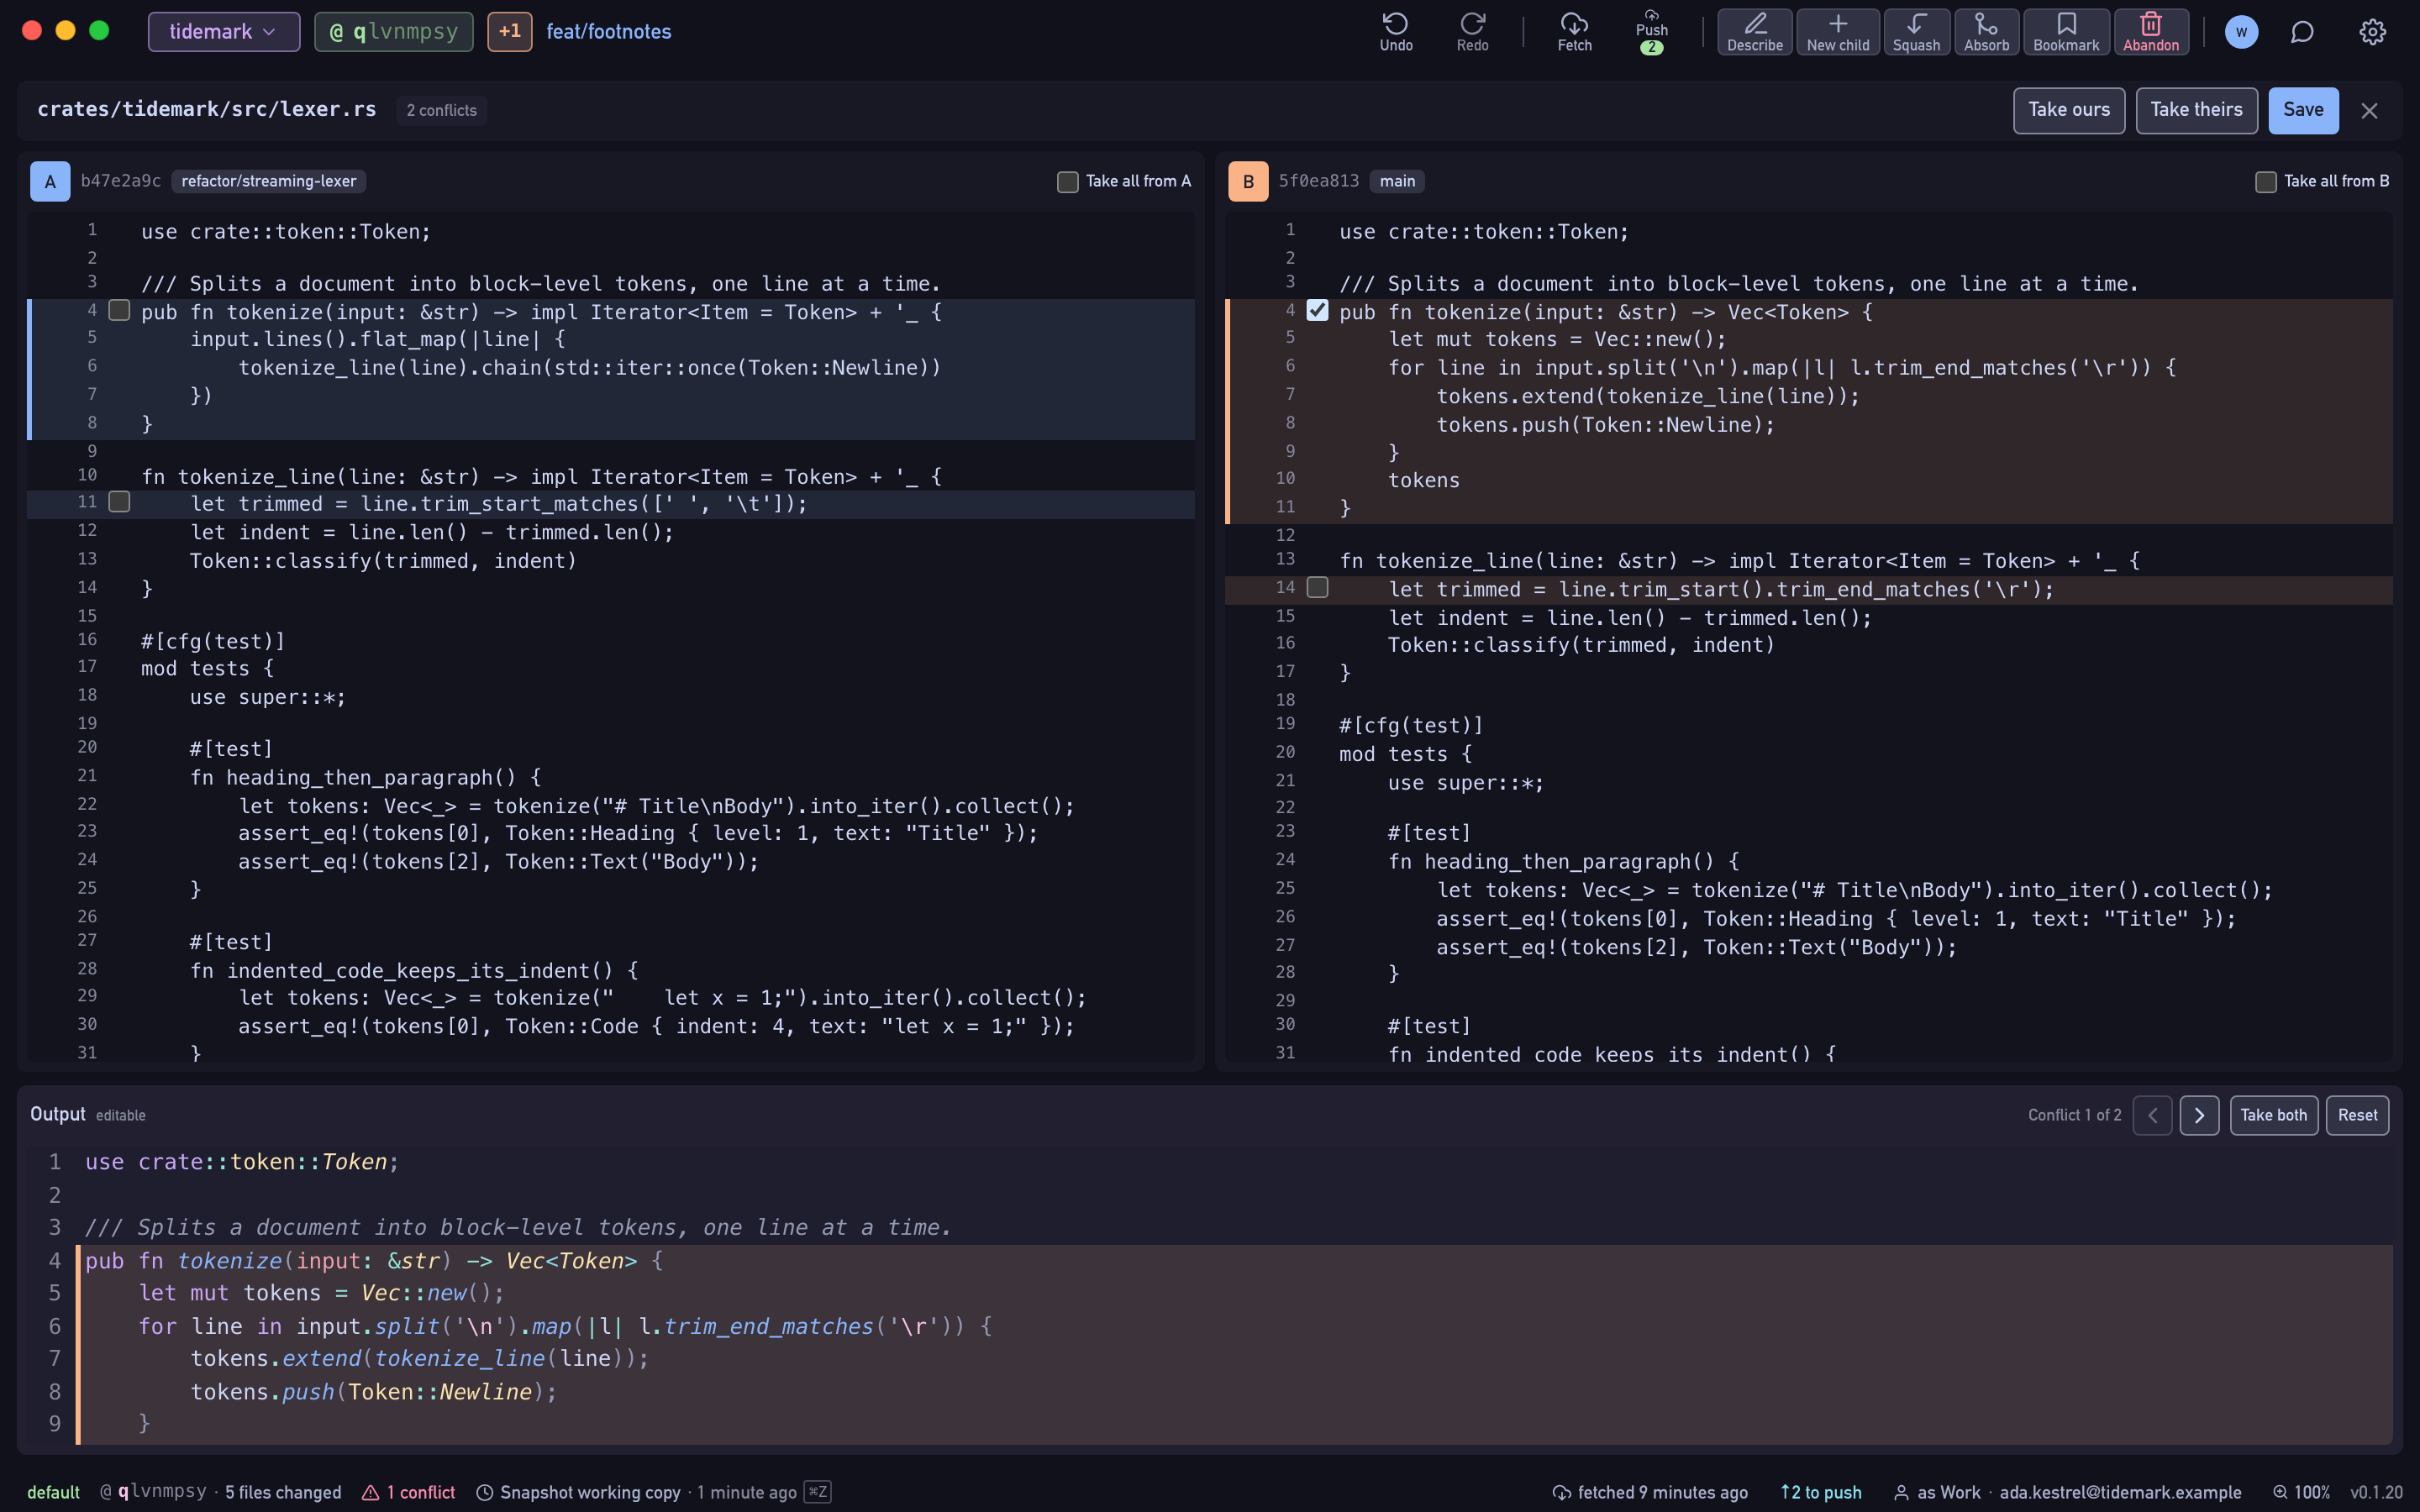Create a New child change
Viewport: 2420px width, 1512px height.
pyautogui.click(x=1837, y=32)
